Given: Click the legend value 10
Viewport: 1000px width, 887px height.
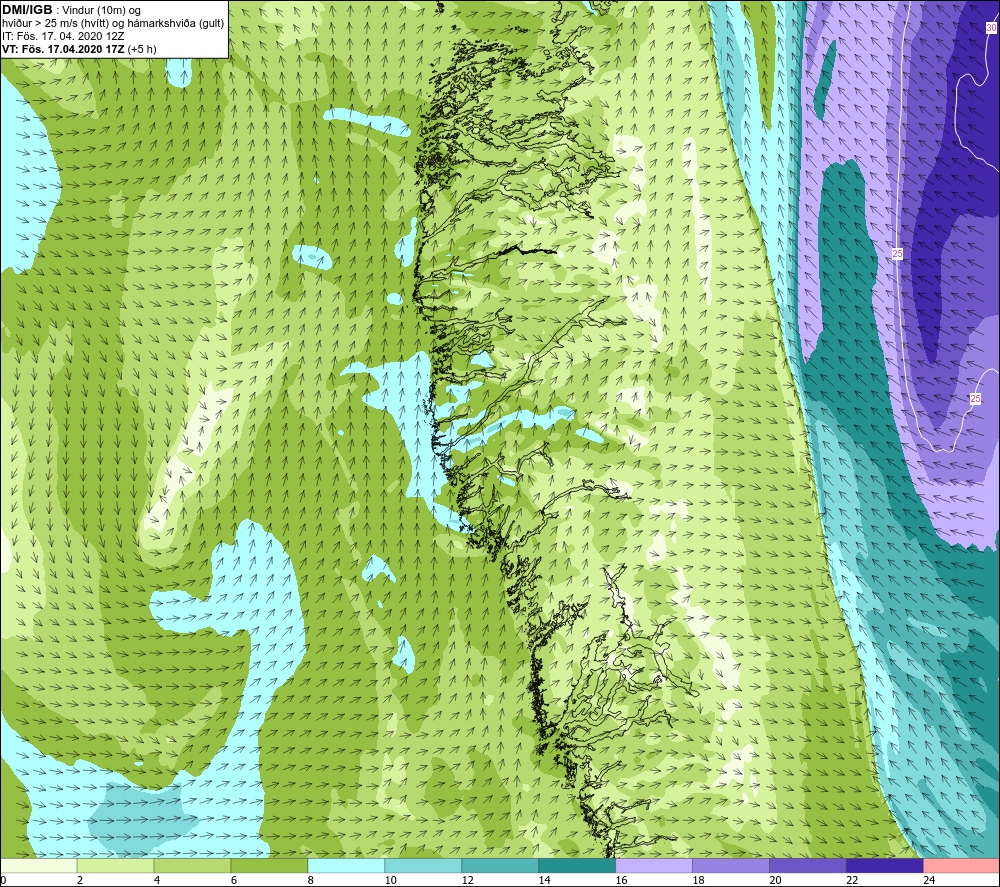Looking at the screenshot, I should click(390, 880).
